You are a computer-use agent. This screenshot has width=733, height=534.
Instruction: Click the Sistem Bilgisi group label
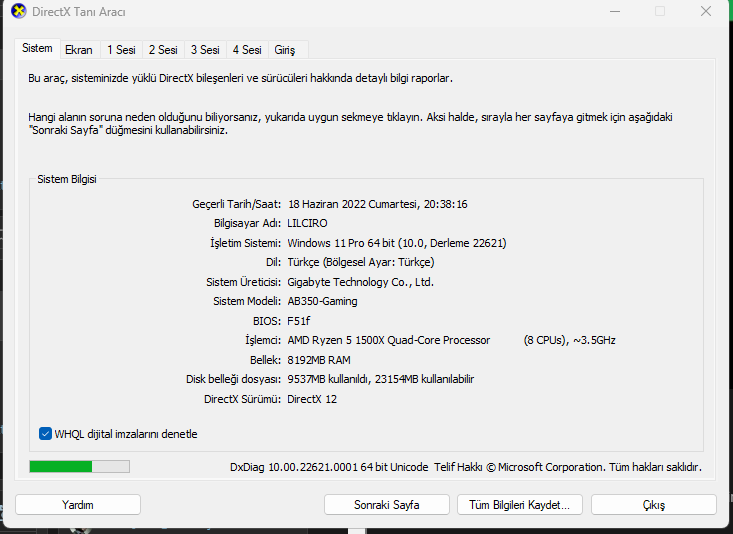[x=67, y=179]
